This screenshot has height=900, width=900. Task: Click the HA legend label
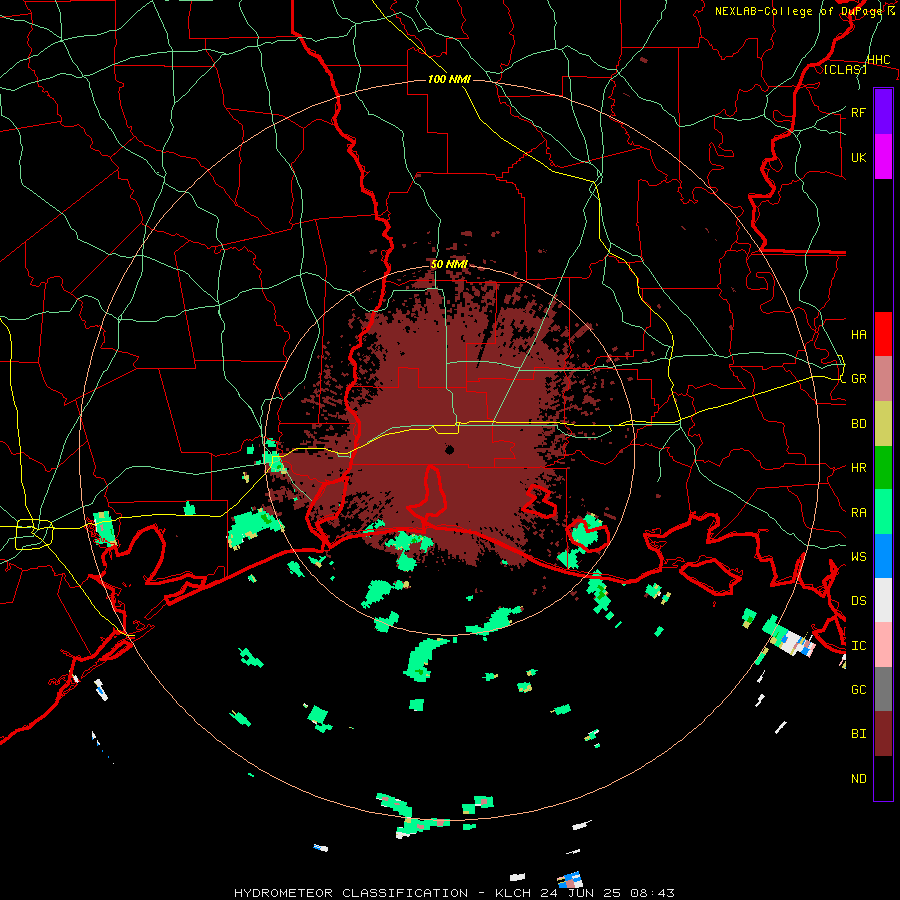[859, 334]
